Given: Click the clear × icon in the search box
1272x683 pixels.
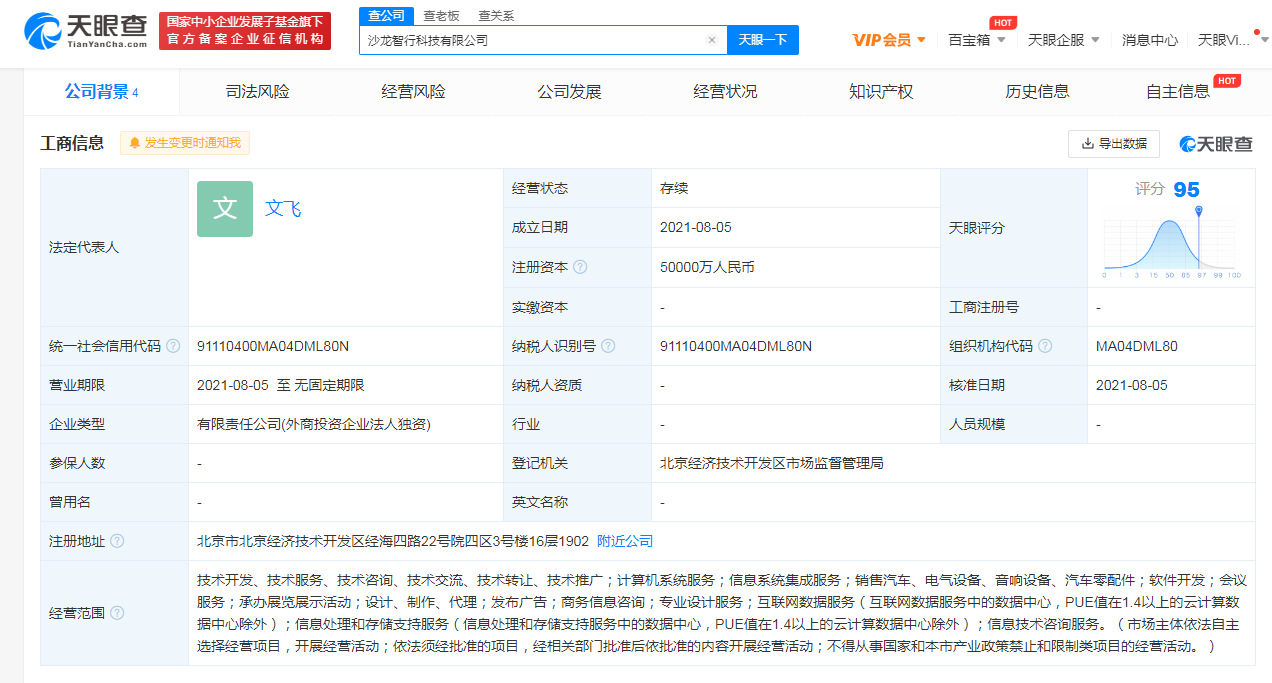Looking at the screenshot, I should click(711, 39).
